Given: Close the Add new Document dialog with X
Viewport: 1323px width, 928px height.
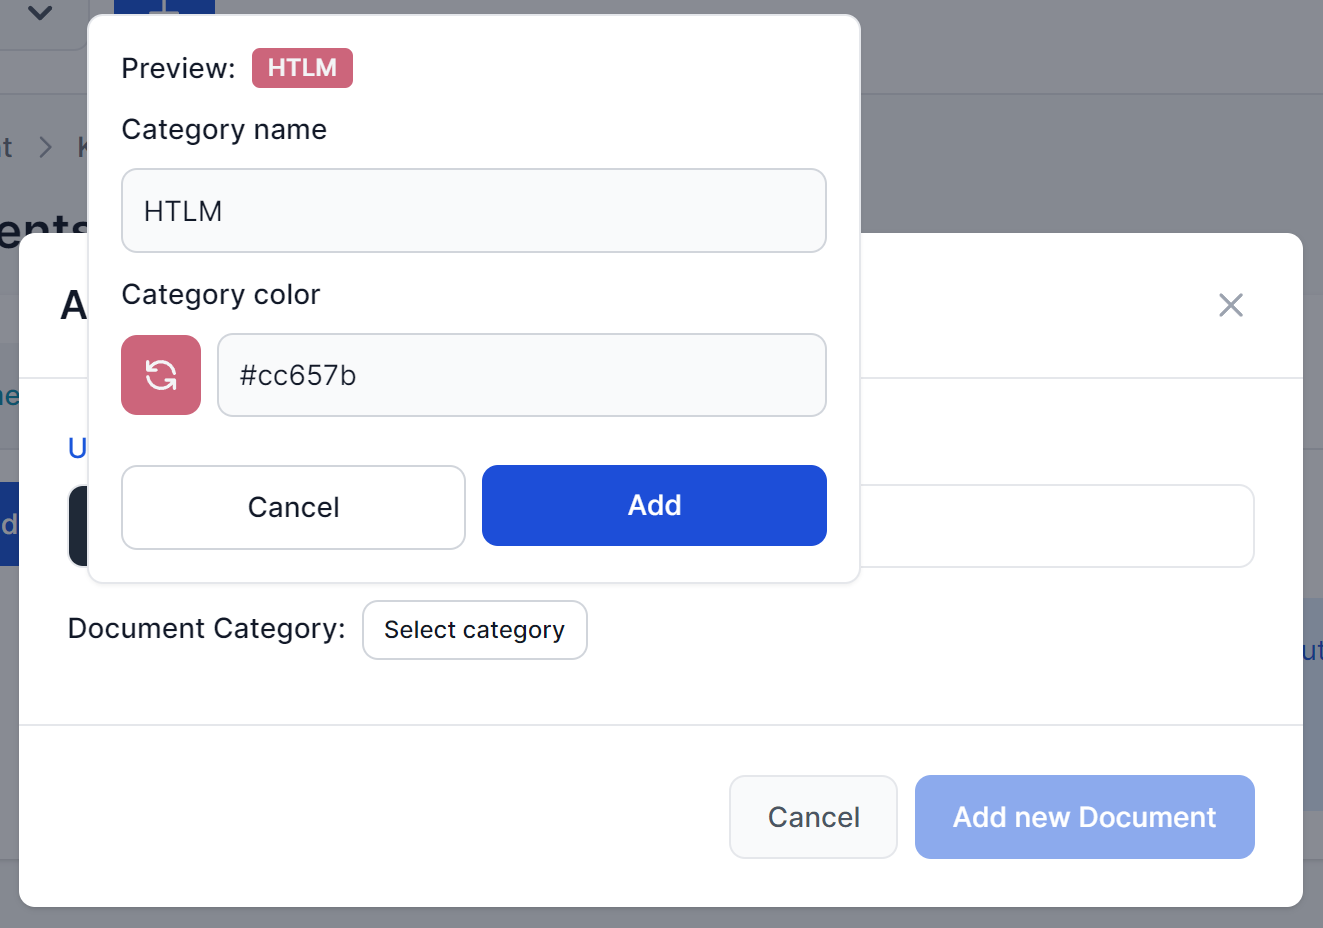Looking at the screenshot, I should click(x=1230, y=305).
